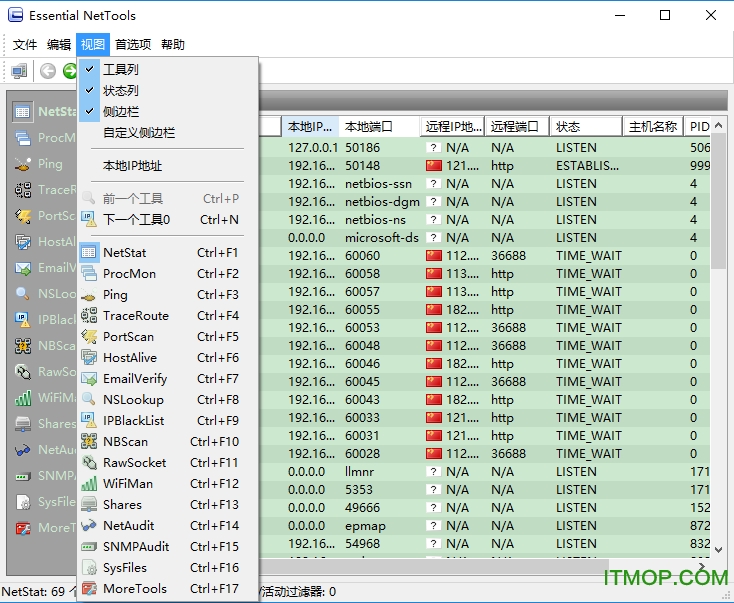Screen dimensions: 734x603
Task: Open WiFiMan sidebar icon
Action: (x=22, y=398)
